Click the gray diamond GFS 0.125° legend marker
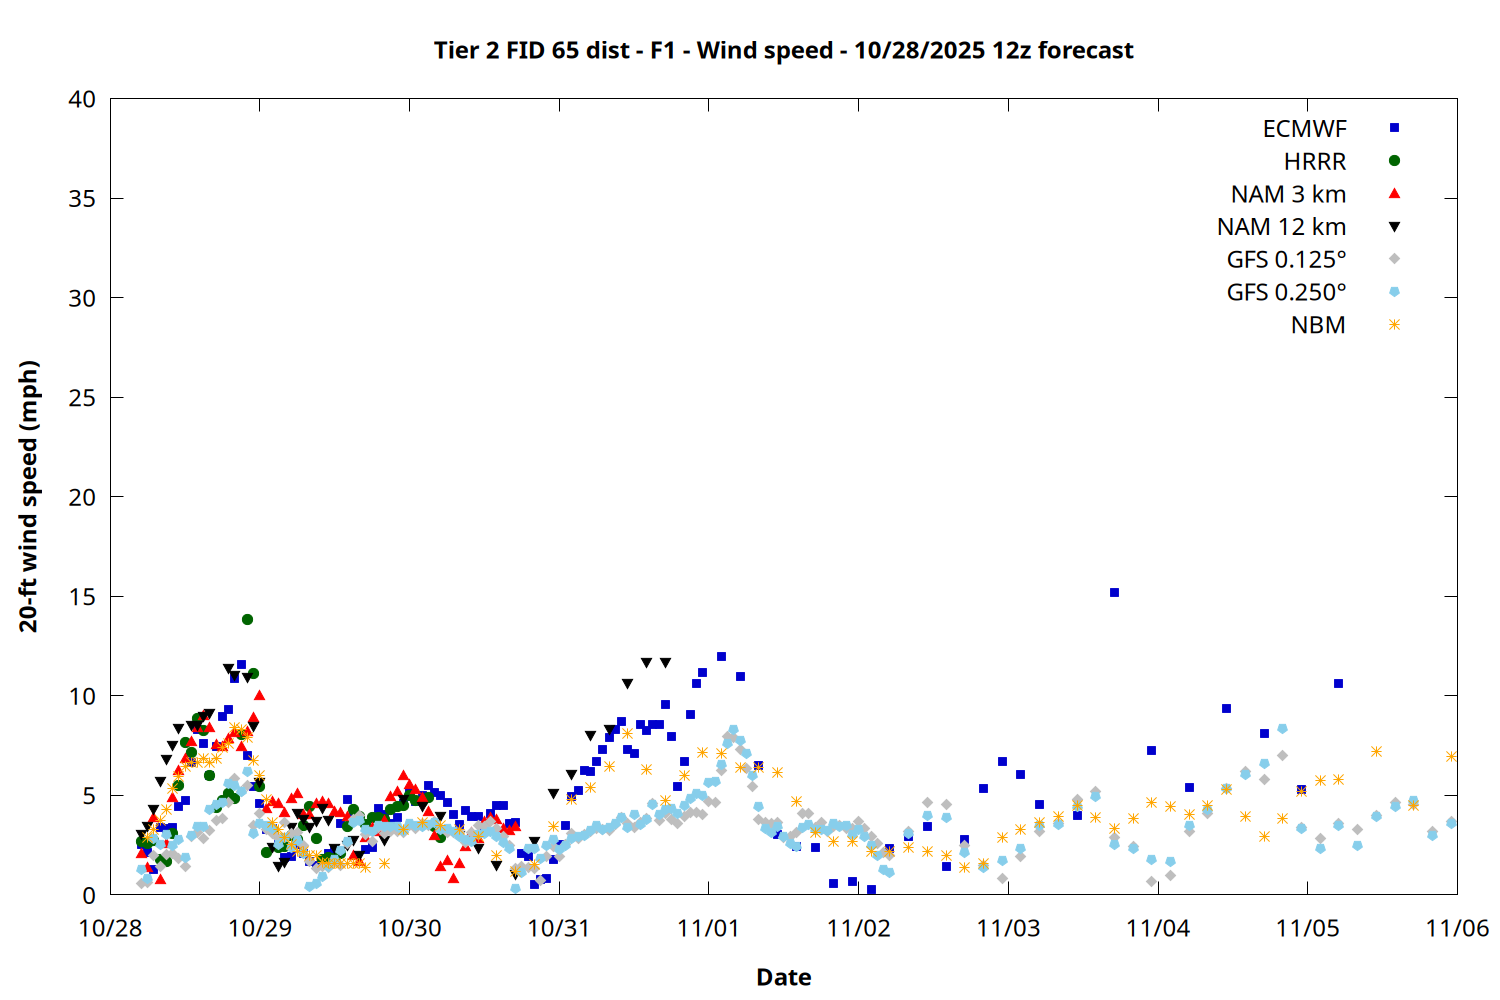 click(x=1394, y=259)
